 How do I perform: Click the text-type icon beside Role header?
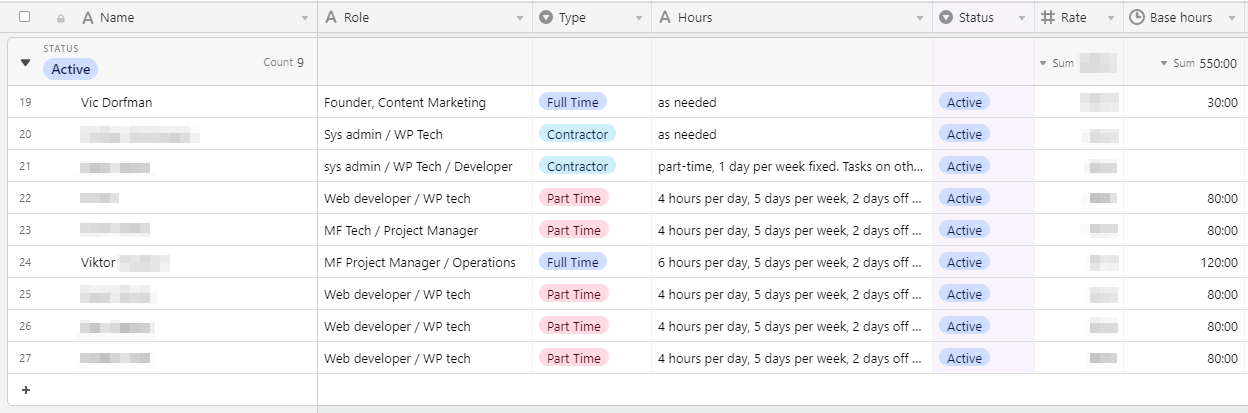click(x=331, y=18)
